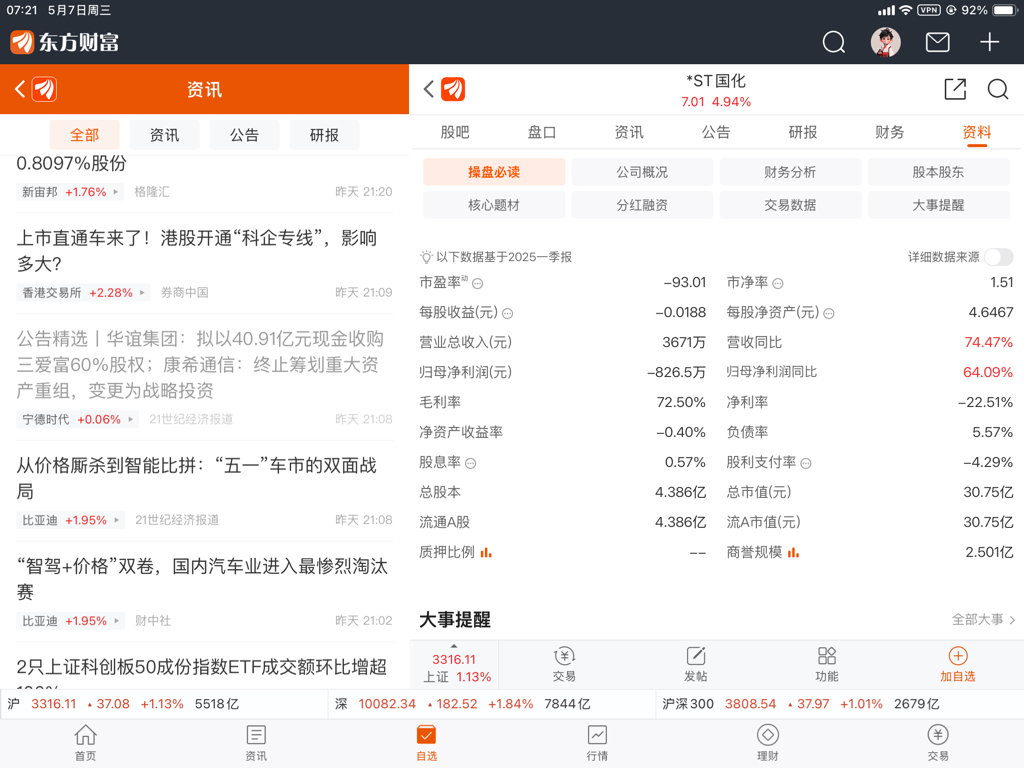
Task: Tap the info icon next to 股息率
Action: 471,464
